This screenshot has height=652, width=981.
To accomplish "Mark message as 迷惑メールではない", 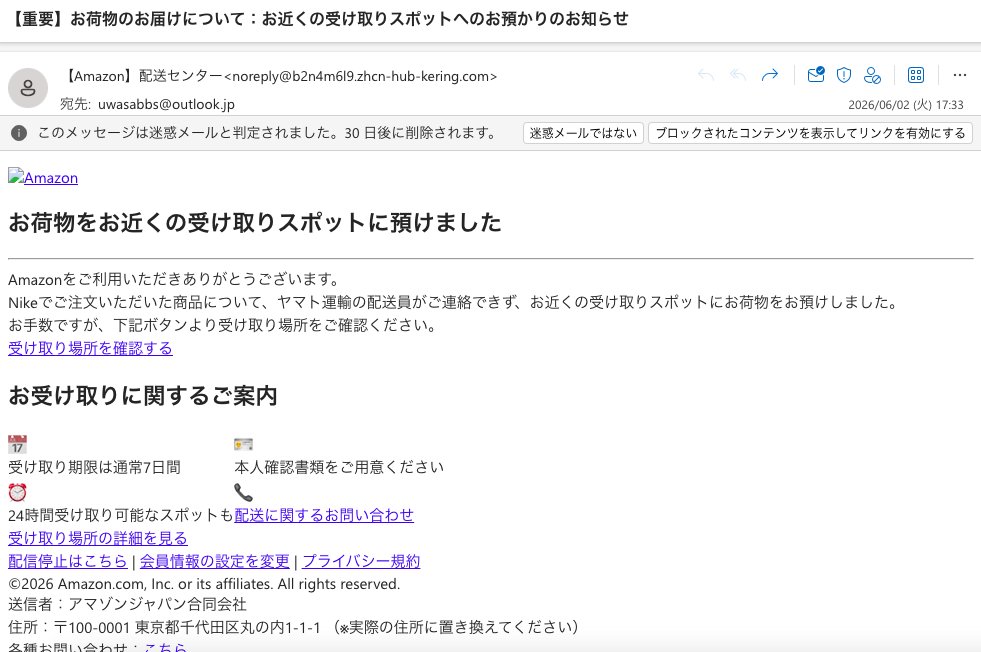I will click(583, 133).
